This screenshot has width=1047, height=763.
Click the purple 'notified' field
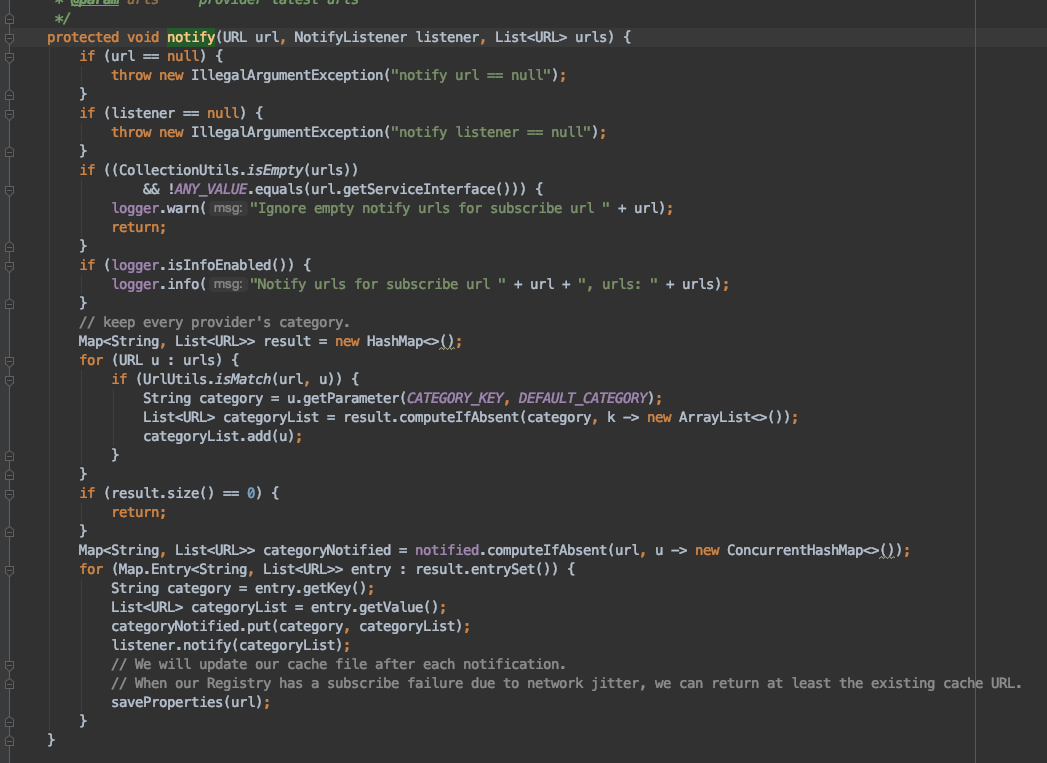447,551
